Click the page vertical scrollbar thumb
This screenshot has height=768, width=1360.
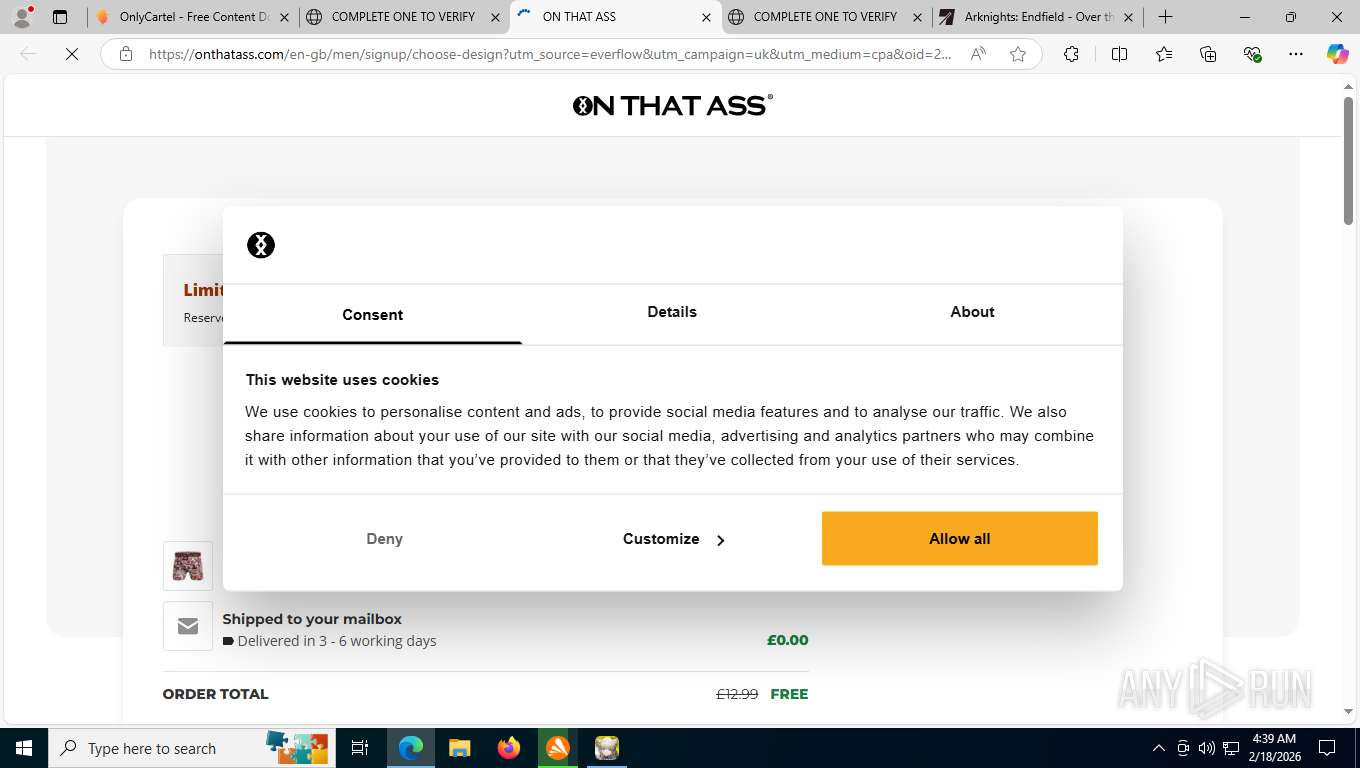click(1348, 160)
